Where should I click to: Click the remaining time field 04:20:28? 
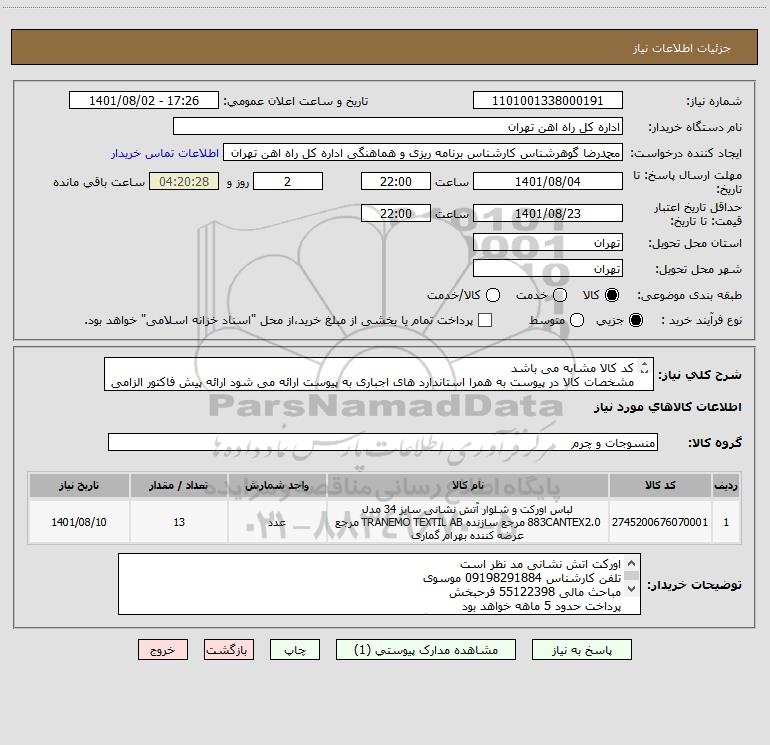point(184,181)
